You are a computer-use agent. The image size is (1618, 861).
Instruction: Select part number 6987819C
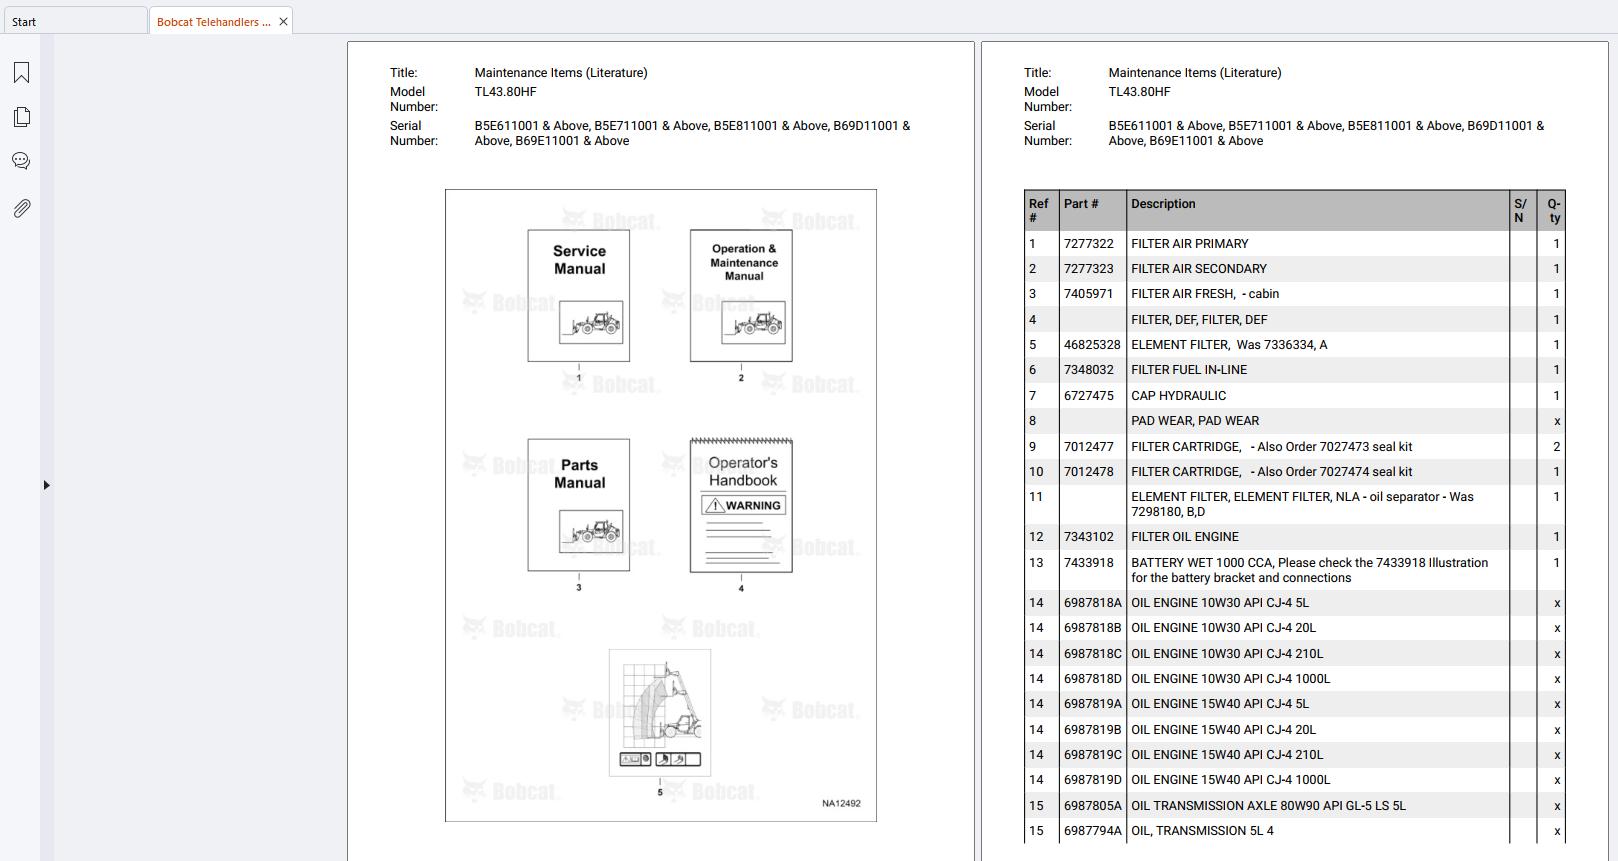click(x=1093, y=755)
